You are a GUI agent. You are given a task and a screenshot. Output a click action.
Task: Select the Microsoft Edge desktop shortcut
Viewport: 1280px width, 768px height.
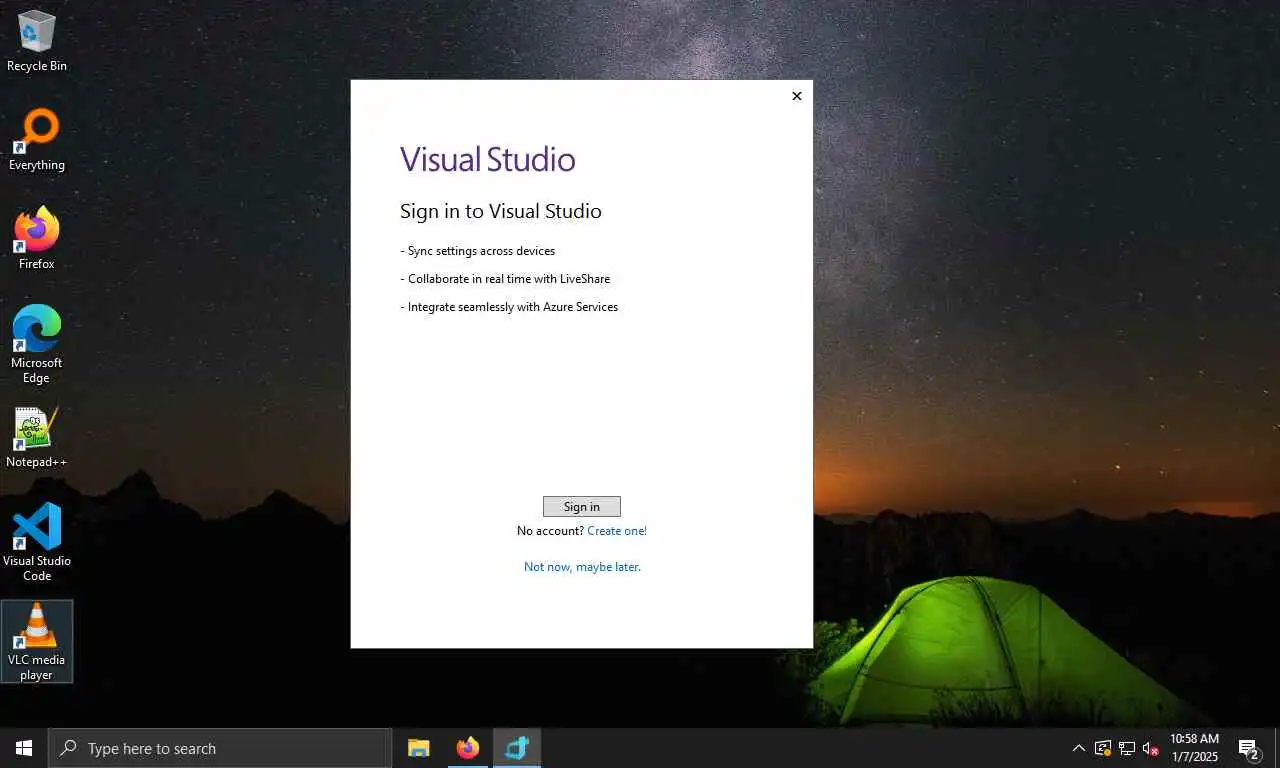pyautogui.click(x=37, y=345)
